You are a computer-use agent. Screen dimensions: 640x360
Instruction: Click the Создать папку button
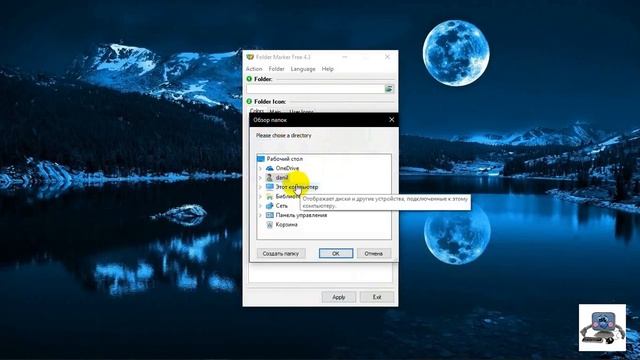pos(281,253)
